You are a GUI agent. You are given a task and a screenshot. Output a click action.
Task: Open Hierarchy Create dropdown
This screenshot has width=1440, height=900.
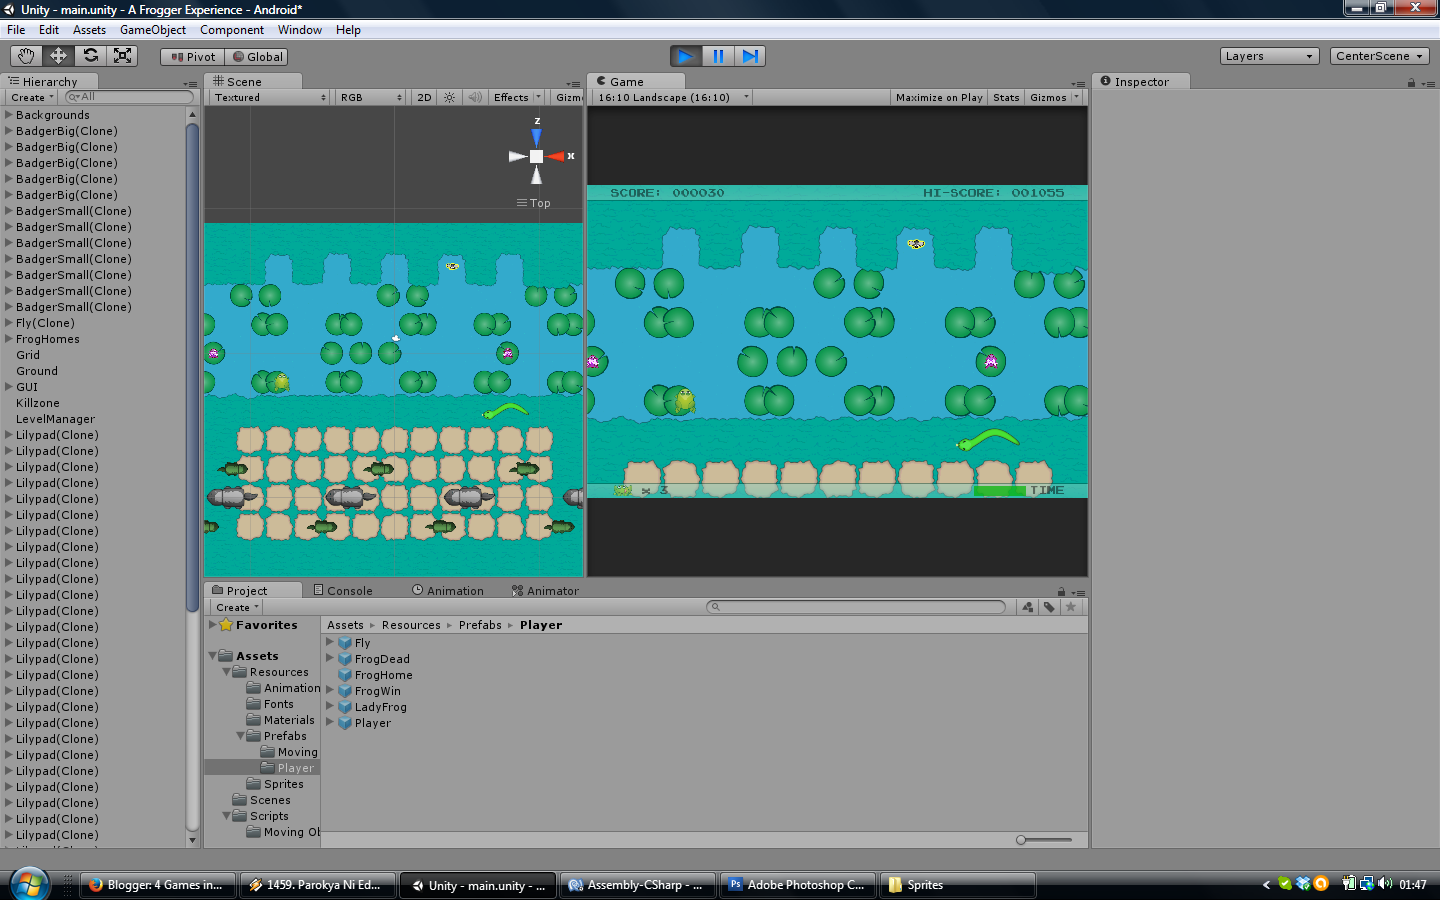[32, 97]
